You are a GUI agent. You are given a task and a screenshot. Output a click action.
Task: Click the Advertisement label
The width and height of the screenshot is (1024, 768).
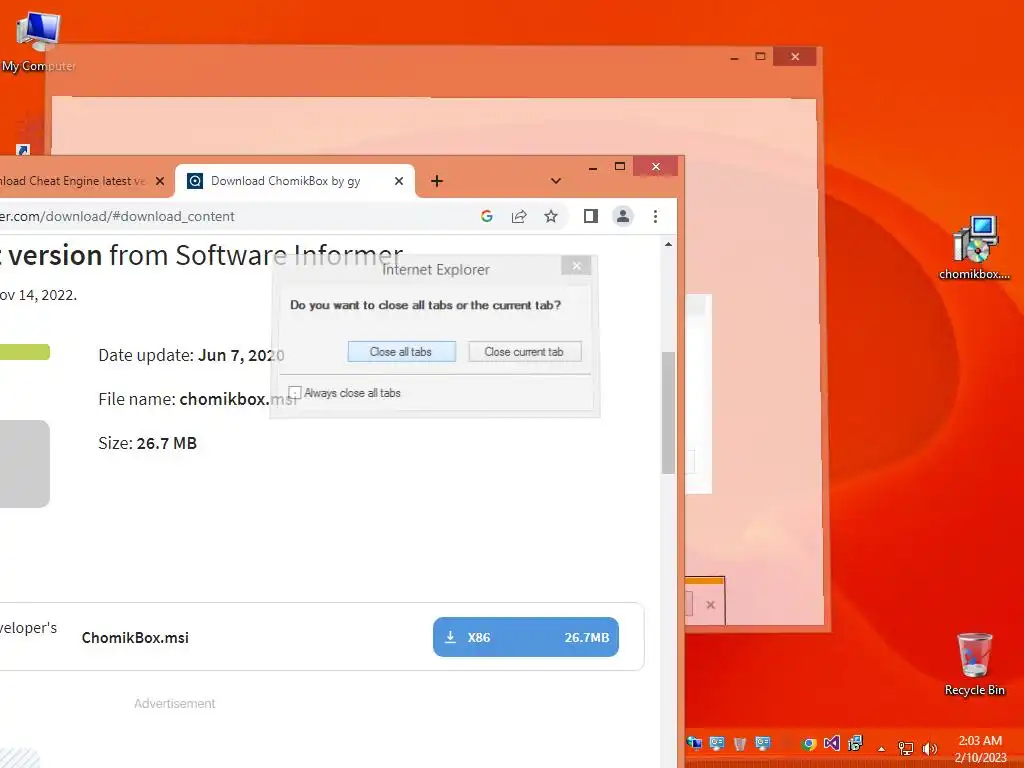pos(174,703)
